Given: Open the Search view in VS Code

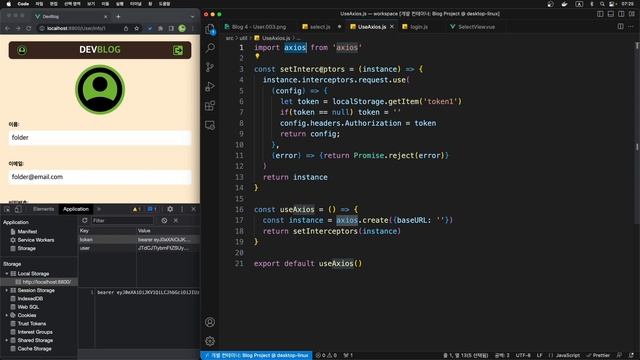Looking at the screenshot, I should pyautogui.click(x=210, y=48).
